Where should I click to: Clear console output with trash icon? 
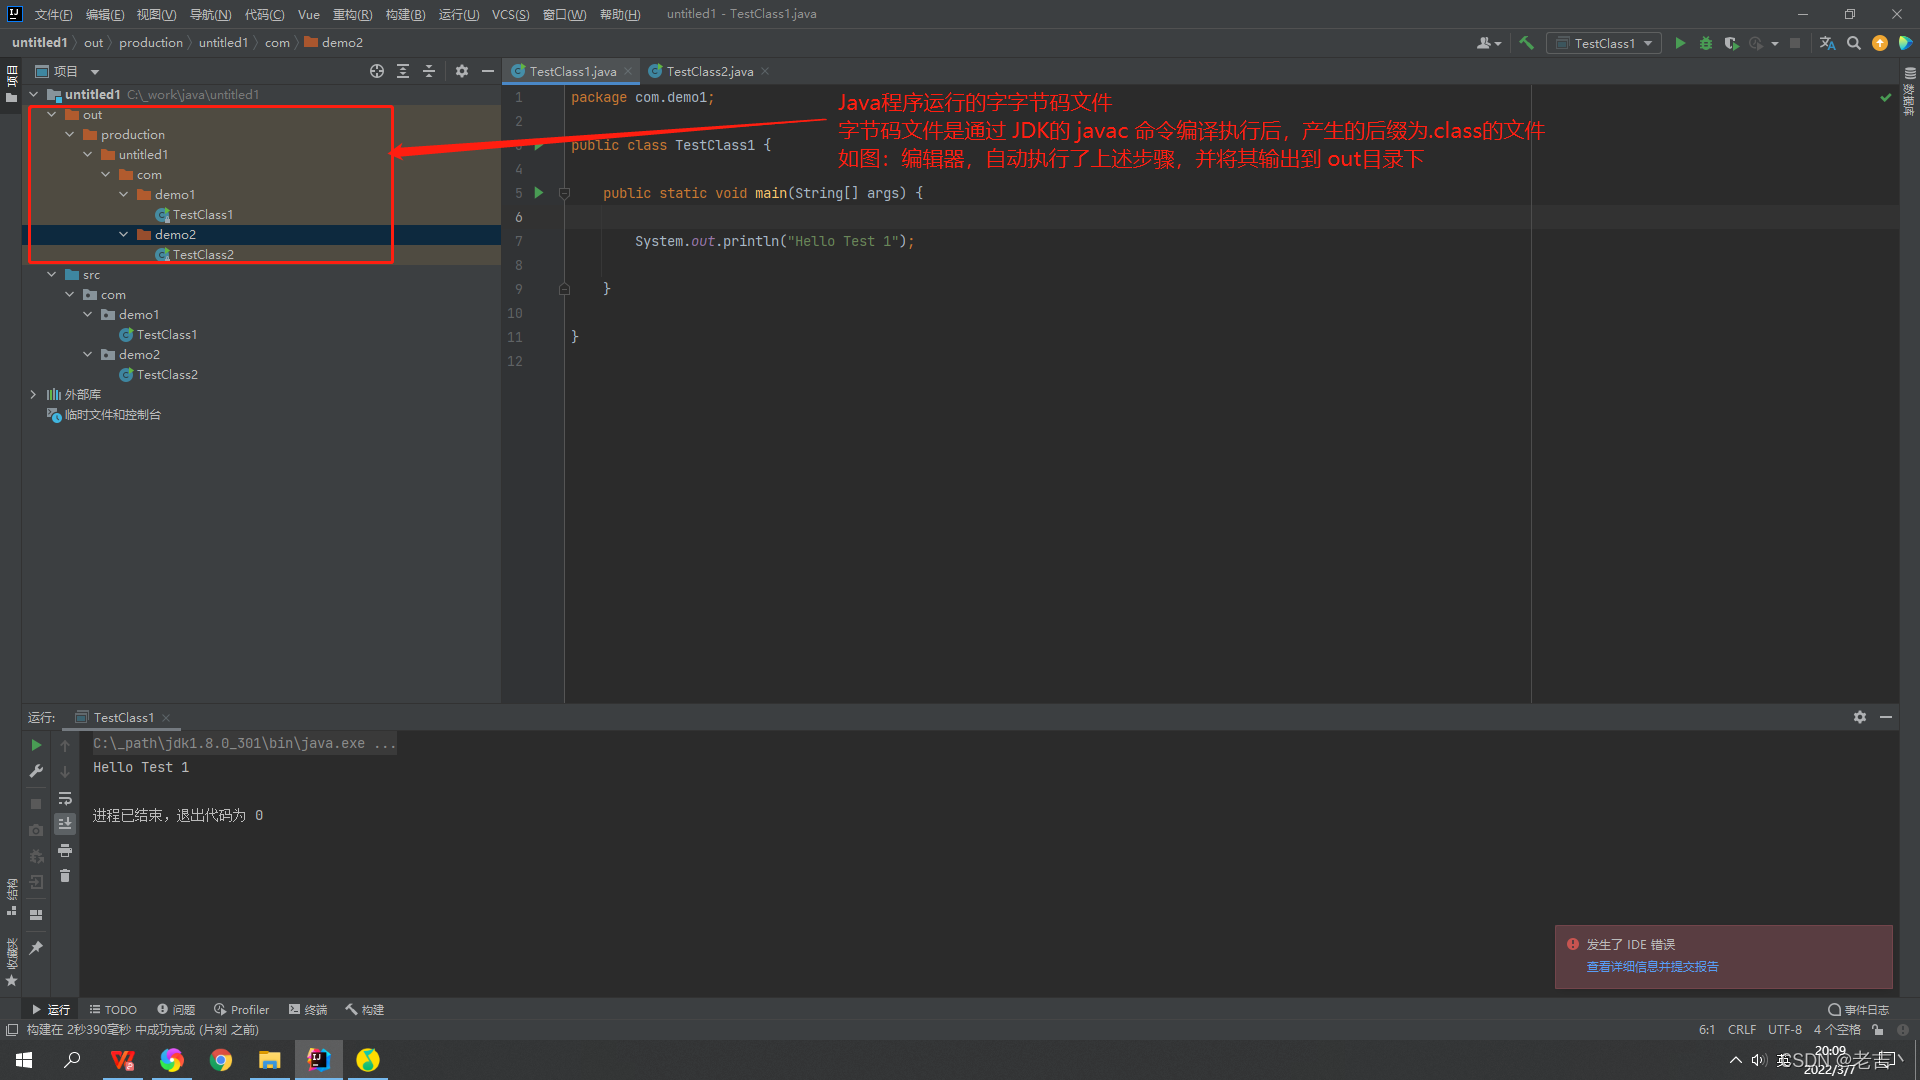[65, 876]
